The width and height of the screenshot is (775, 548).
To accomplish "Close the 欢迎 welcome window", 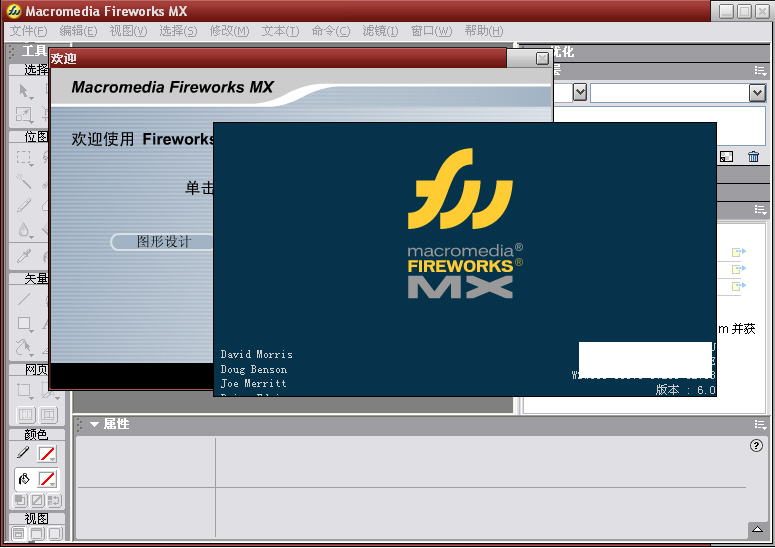I will click(542, 59).
